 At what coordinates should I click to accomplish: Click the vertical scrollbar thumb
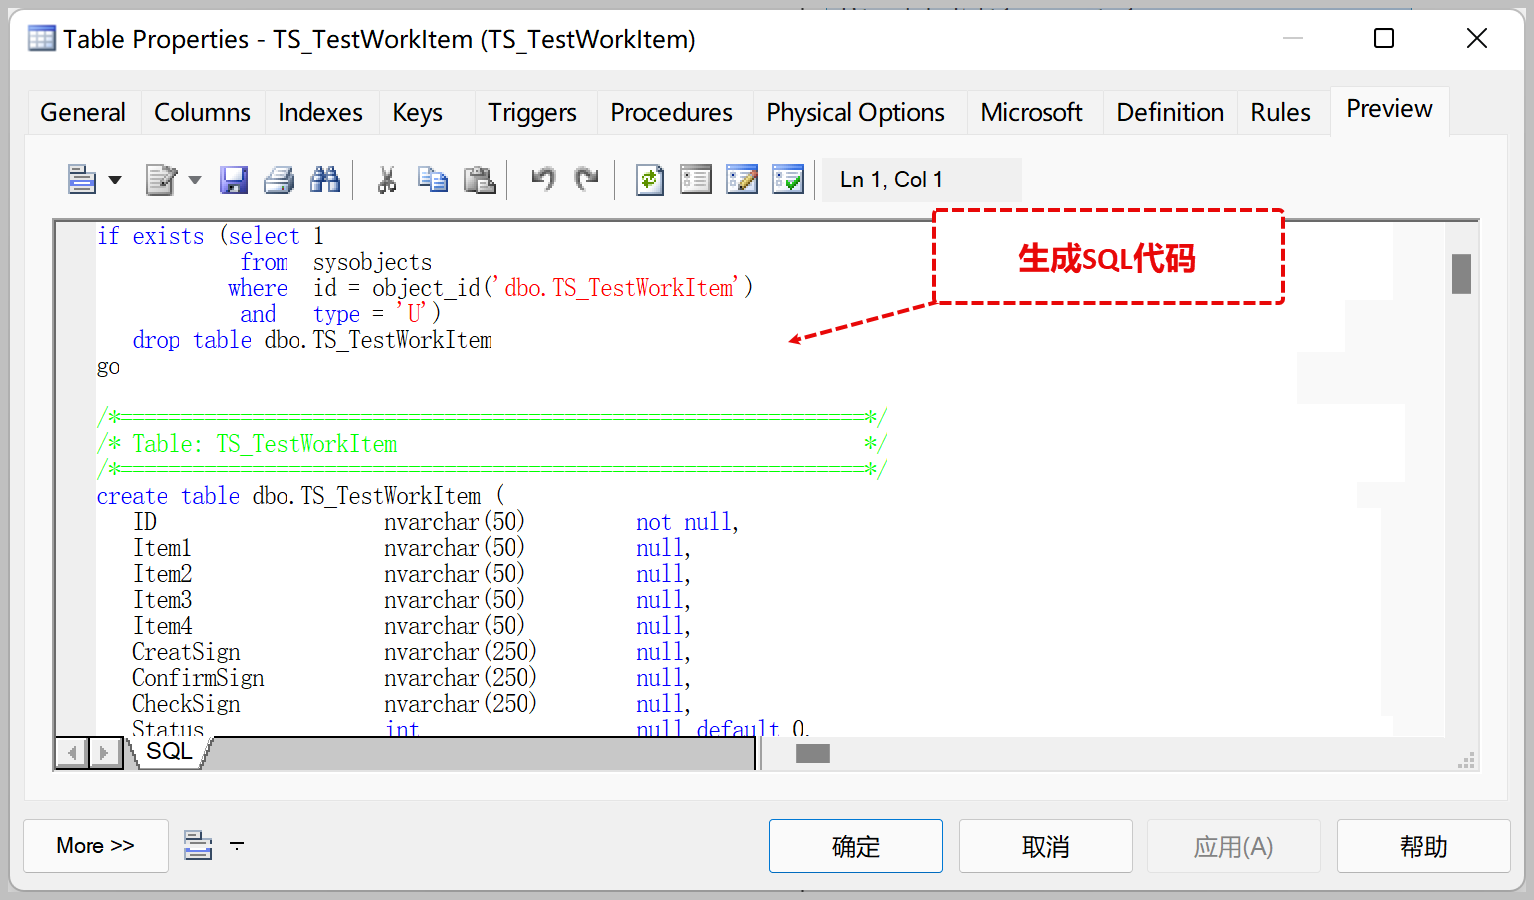pos(1461,274)
